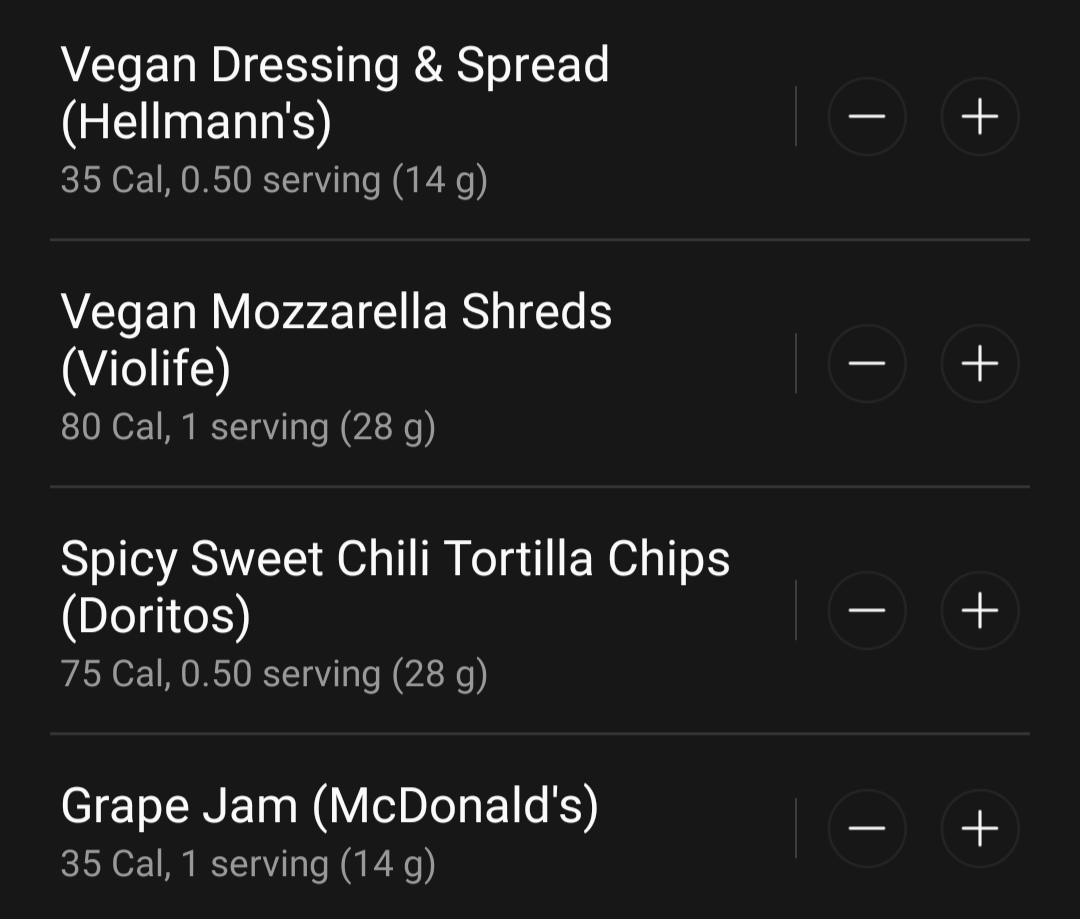Viewport: 1080px width, 919px height.
Task: Tap the 80 Cal, 1 serving details
Action: (x=247, y=427)
